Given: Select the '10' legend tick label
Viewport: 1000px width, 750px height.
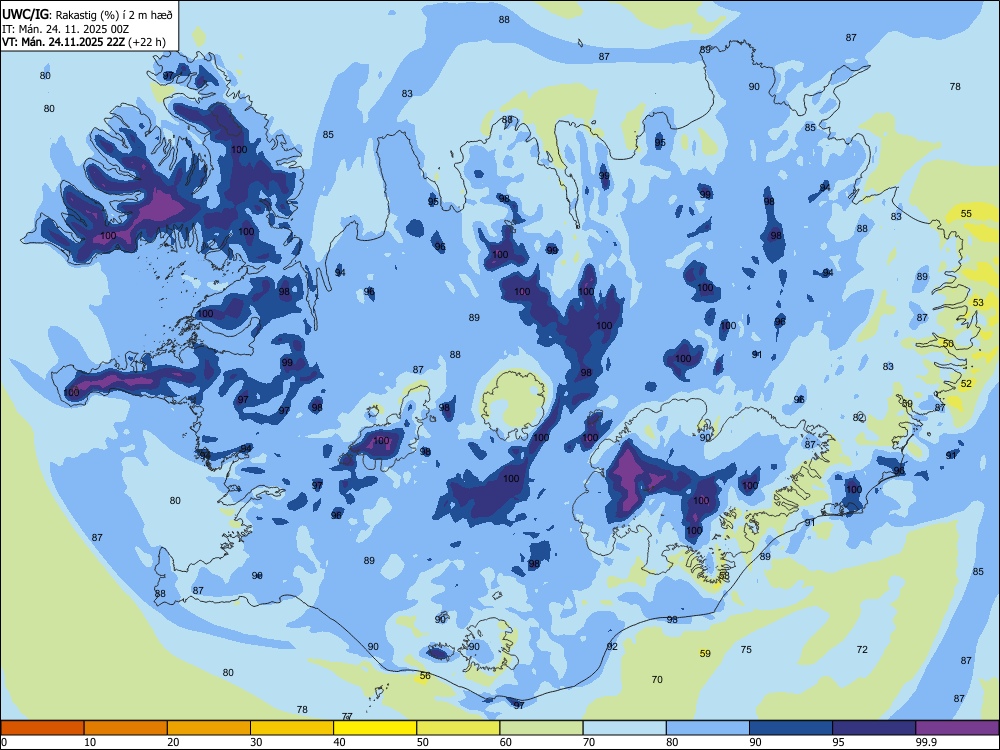Looking at the screenshot, I should coord(90,742).
